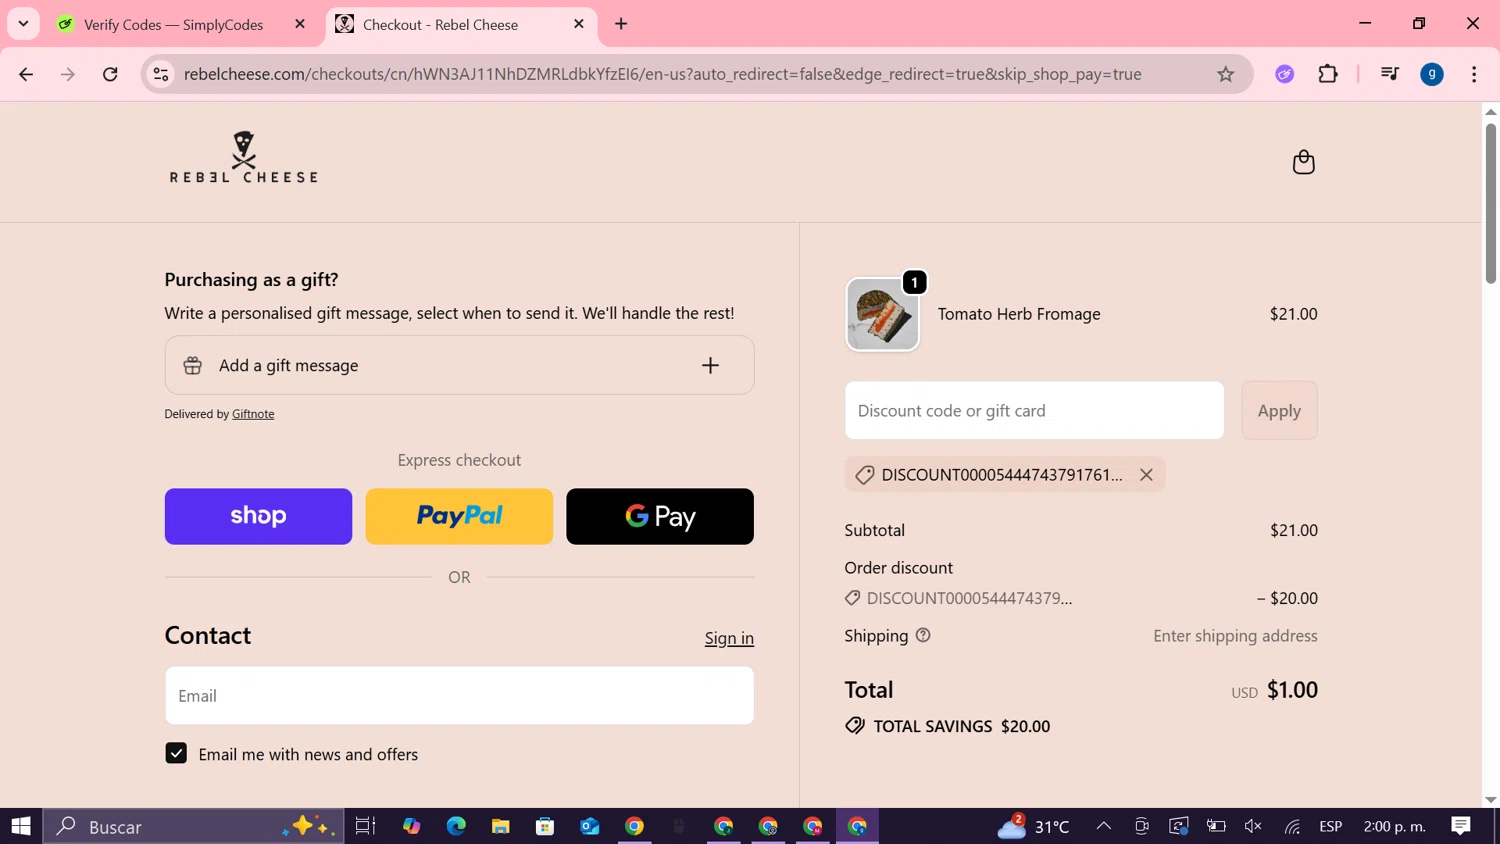Image resolution: width=1500 pixels, height=844 pixels.
Task: Open the media control icon
Action: coord(1389,74)
